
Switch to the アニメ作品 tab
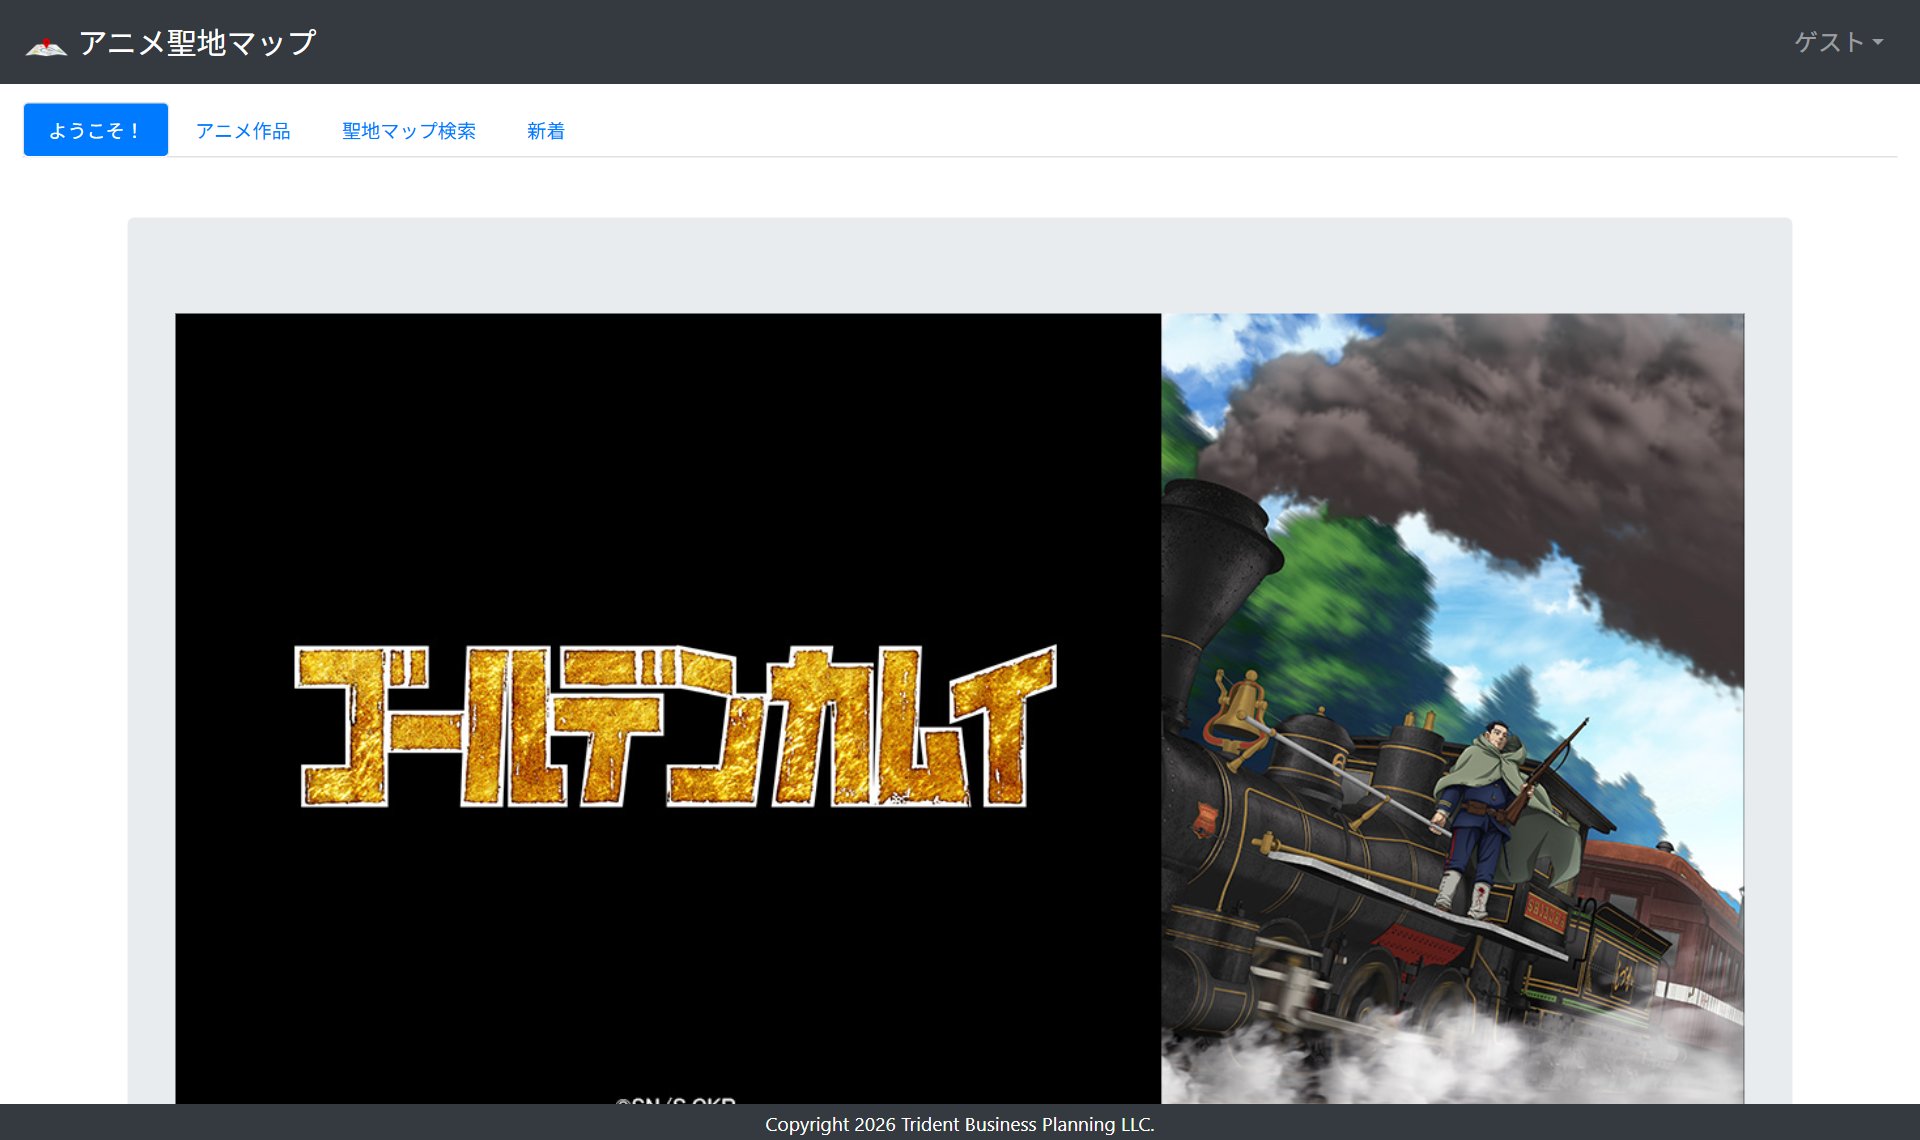click(x=243, y=130)
